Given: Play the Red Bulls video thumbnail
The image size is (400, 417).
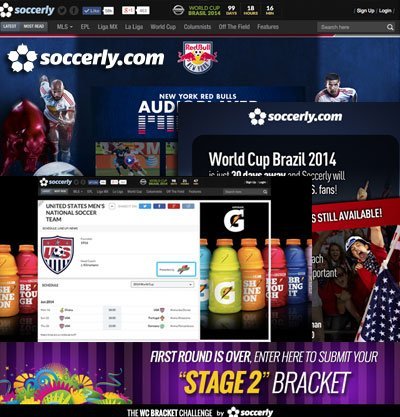Looking at the screenshot, I should [129, 160].
